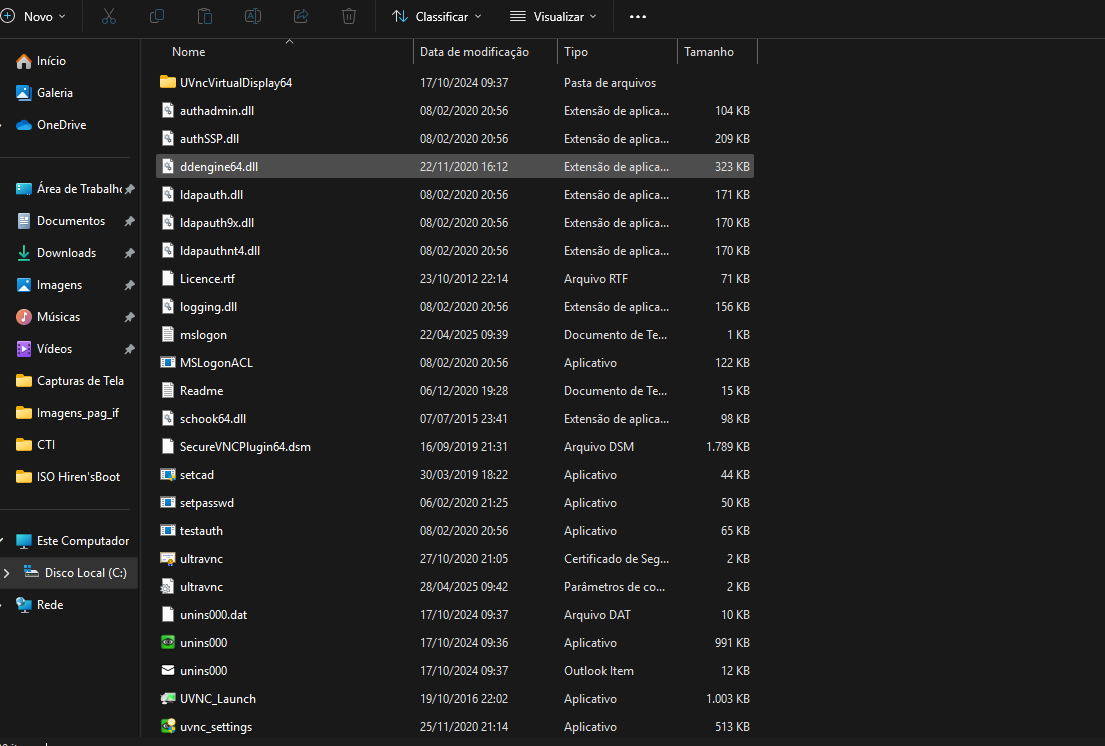Open Imagens_pag_if folder in sidebar
This screenshot has width=1105, height=746.
[x=67, y=413]
